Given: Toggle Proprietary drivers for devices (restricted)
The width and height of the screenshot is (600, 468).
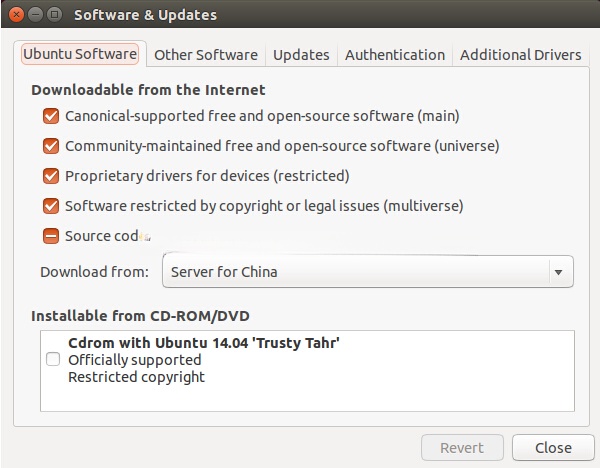Looking at the screenshot, I should 51,177.
